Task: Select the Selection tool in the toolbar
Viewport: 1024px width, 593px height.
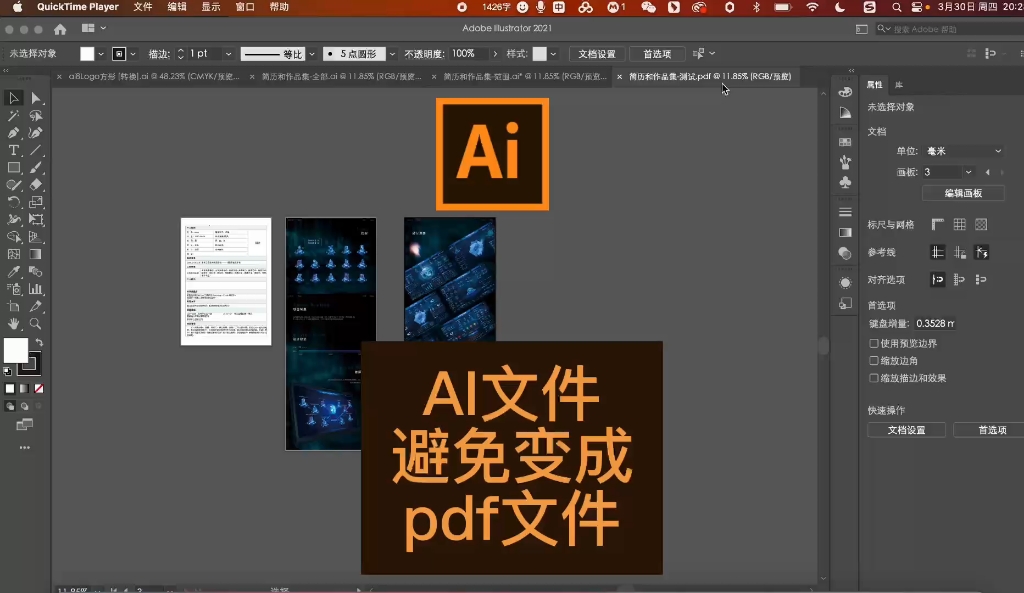Action: (14, 98)
